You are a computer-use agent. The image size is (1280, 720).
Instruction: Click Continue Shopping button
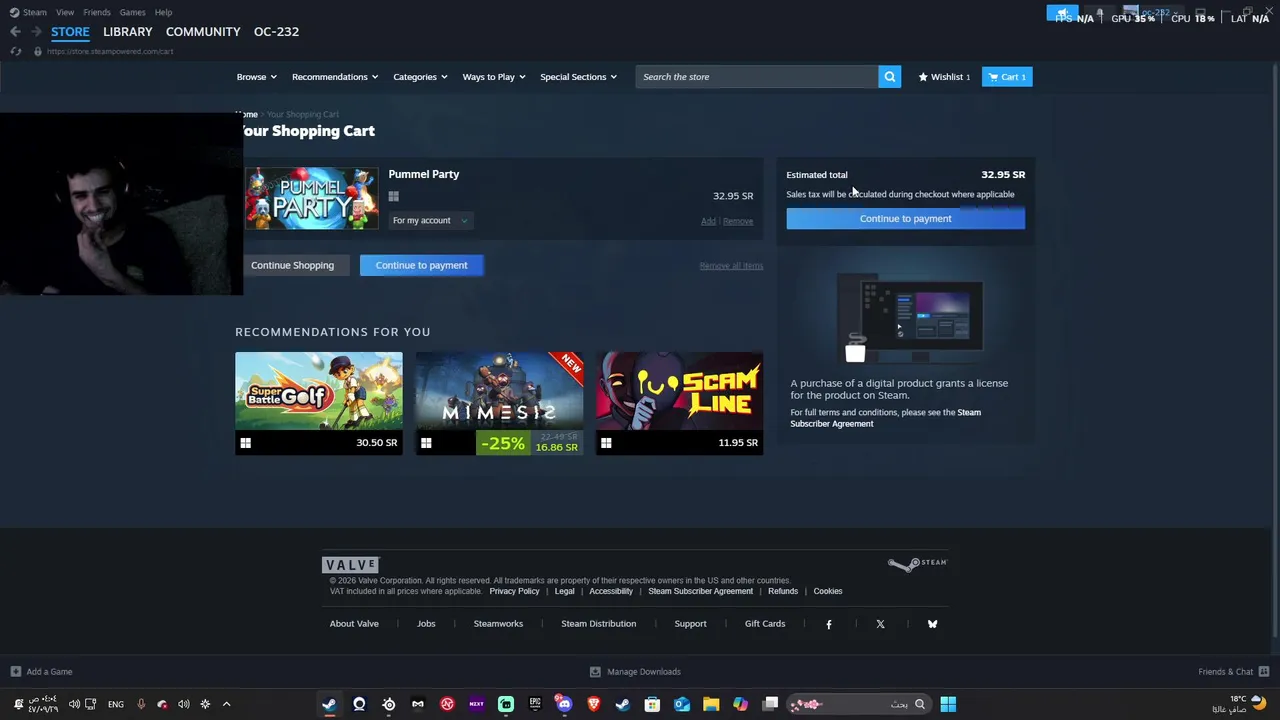[x=292, y=265]
